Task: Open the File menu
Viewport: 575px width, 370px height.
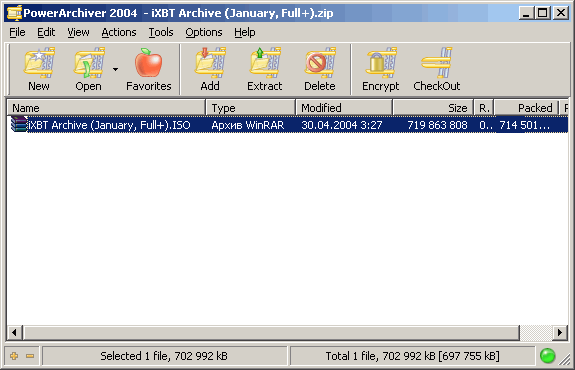Action: click(x=17, y=32)
